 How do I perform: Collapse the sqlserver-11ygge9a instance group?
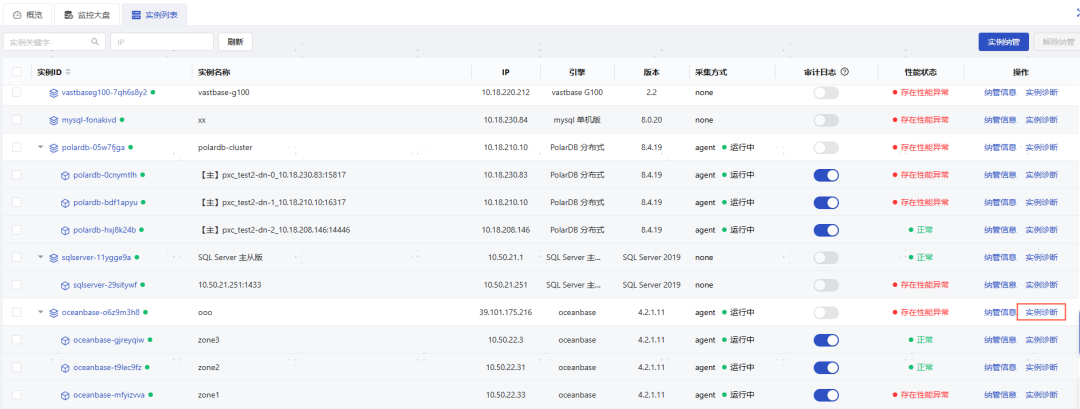pyautogui.click(x=41, y=257)
